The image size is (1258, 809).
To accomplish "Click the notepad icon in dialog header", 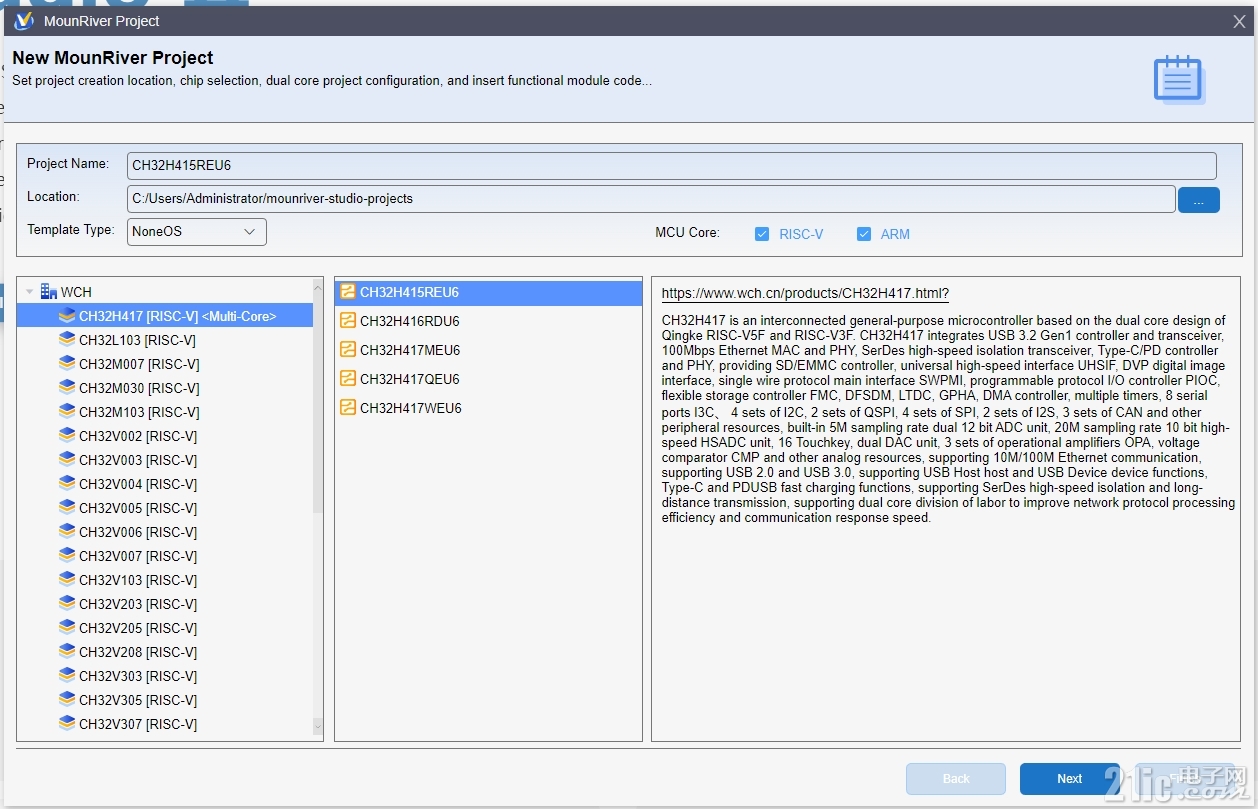I will point(1178,79).
